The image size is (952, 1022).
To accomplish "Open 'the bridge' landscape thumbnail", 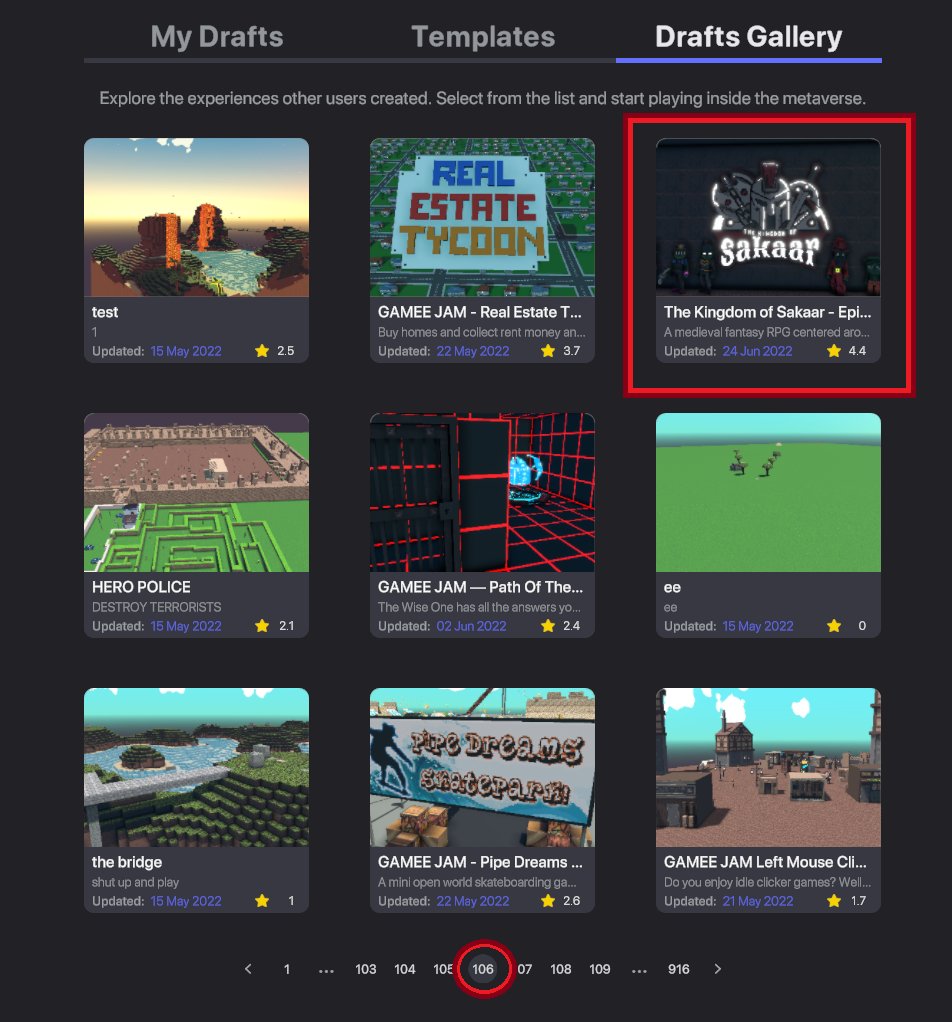I will 196,767.
